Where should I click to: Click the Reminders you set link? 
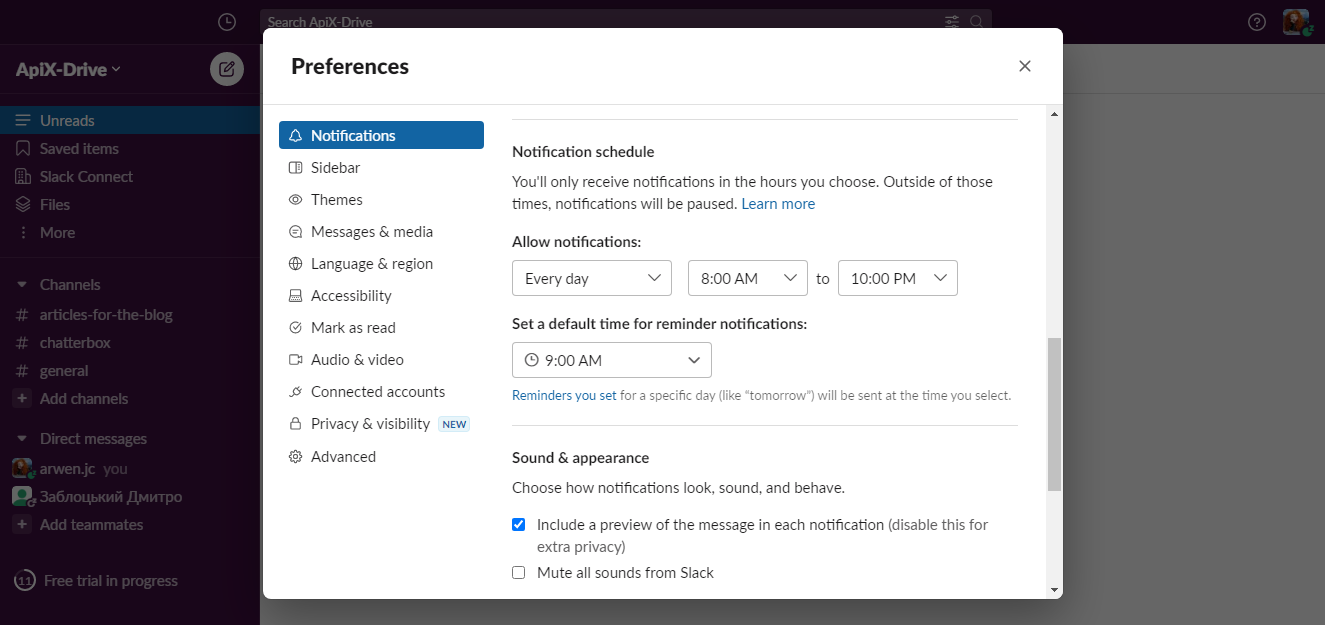pyautogui.click(x=564, y=395)
